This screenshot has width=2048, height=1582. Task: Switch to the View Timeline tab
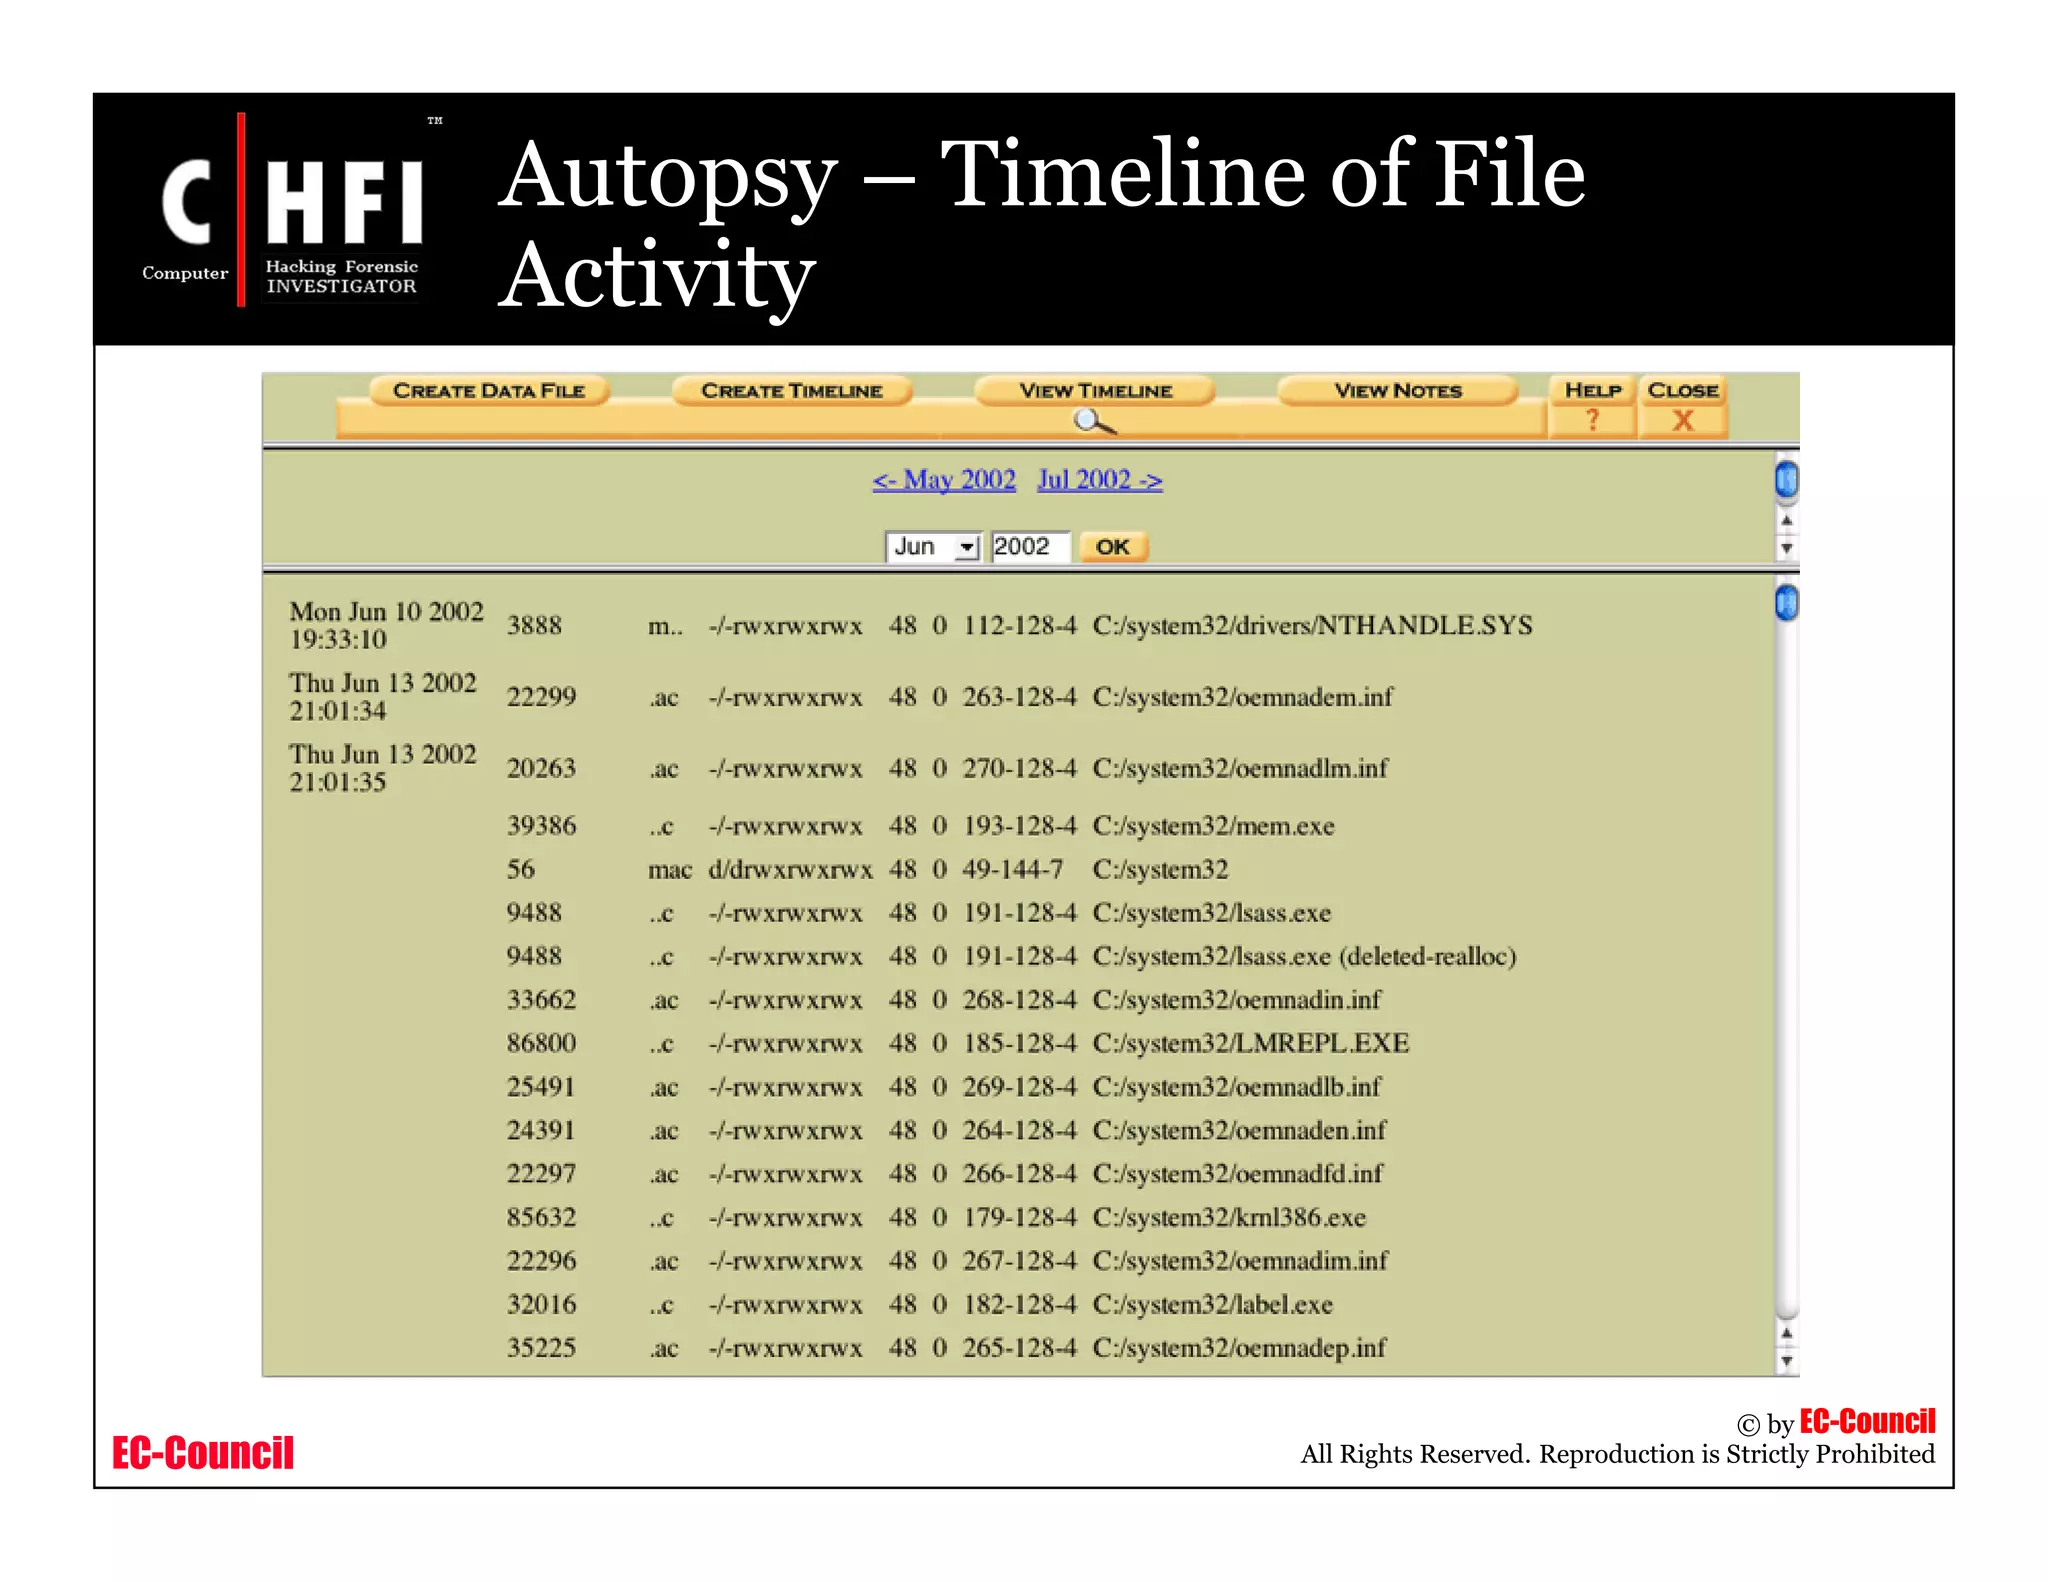pyautogui.click(x=1095, y=391)
